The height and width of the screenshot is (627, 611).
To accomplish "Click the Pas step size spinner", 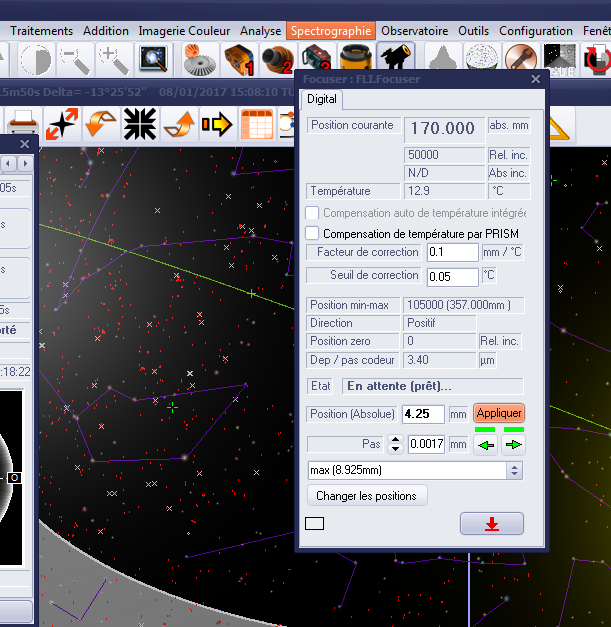I will coord(395,444).
